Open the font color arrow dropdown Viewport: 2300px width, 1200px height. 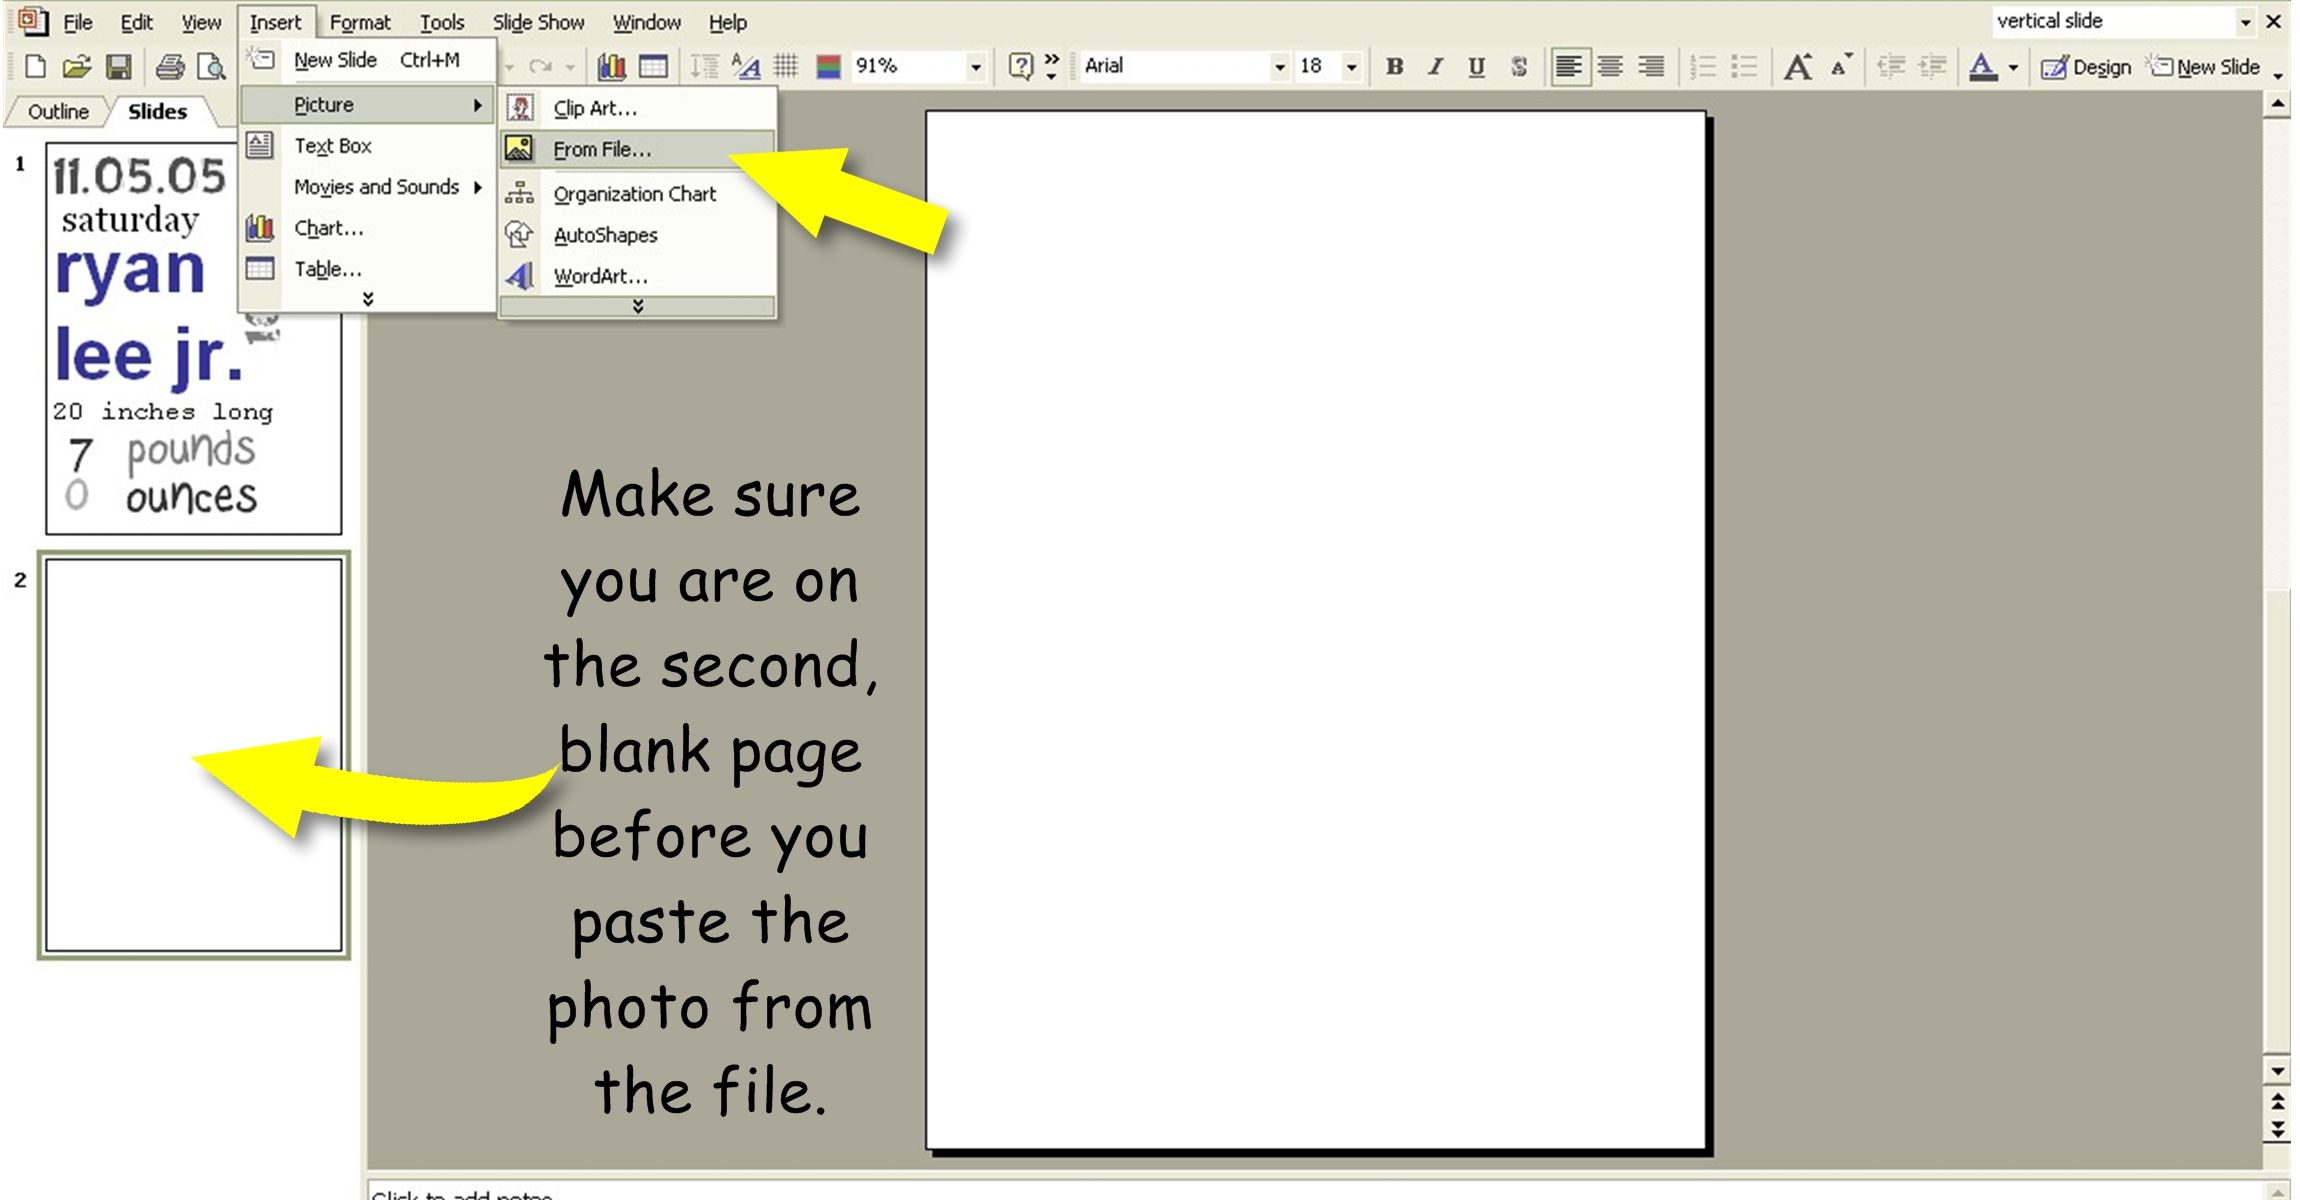coord(2013,67)
